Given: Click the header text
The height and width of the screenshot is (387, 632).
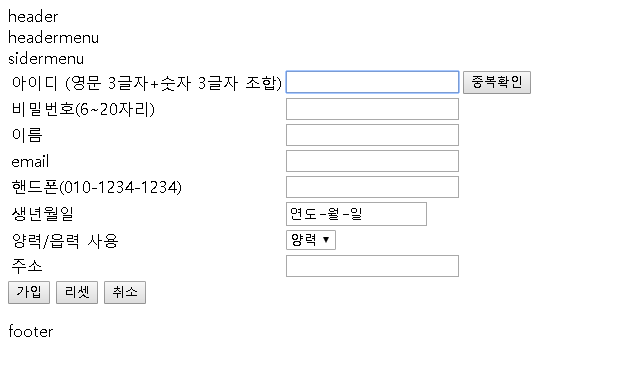Looking at the screenshot, I should pos(33,17).
